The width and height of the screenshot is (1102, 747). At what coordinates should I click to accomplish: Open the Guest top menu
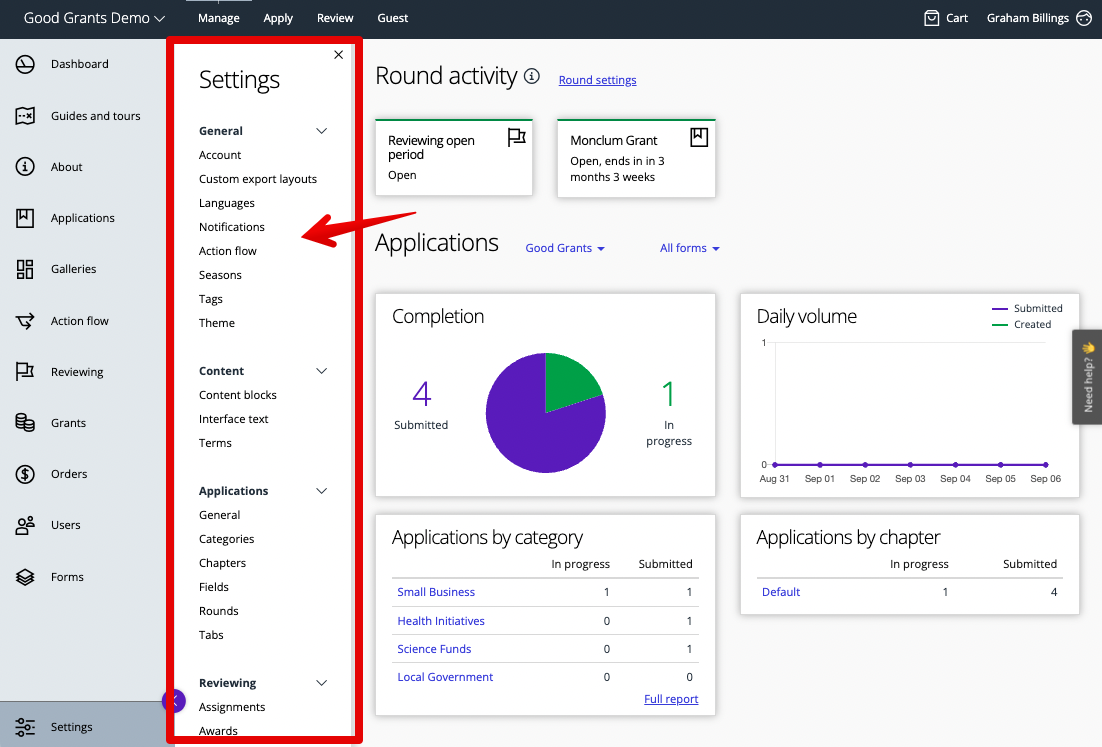click(393, 18)
